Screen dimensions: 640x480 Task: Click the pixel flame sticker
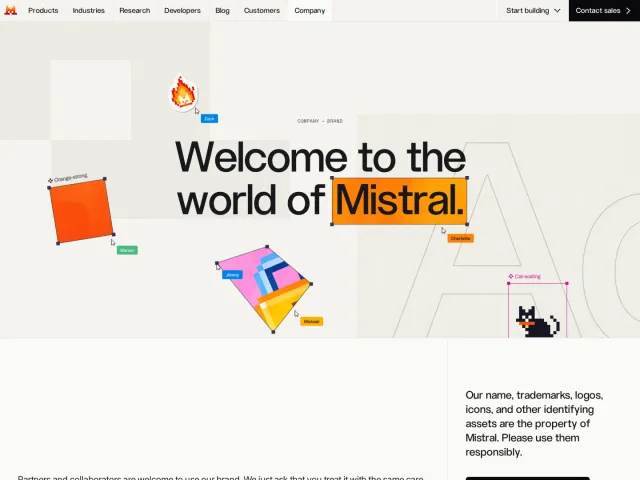[x=184, y=93]
